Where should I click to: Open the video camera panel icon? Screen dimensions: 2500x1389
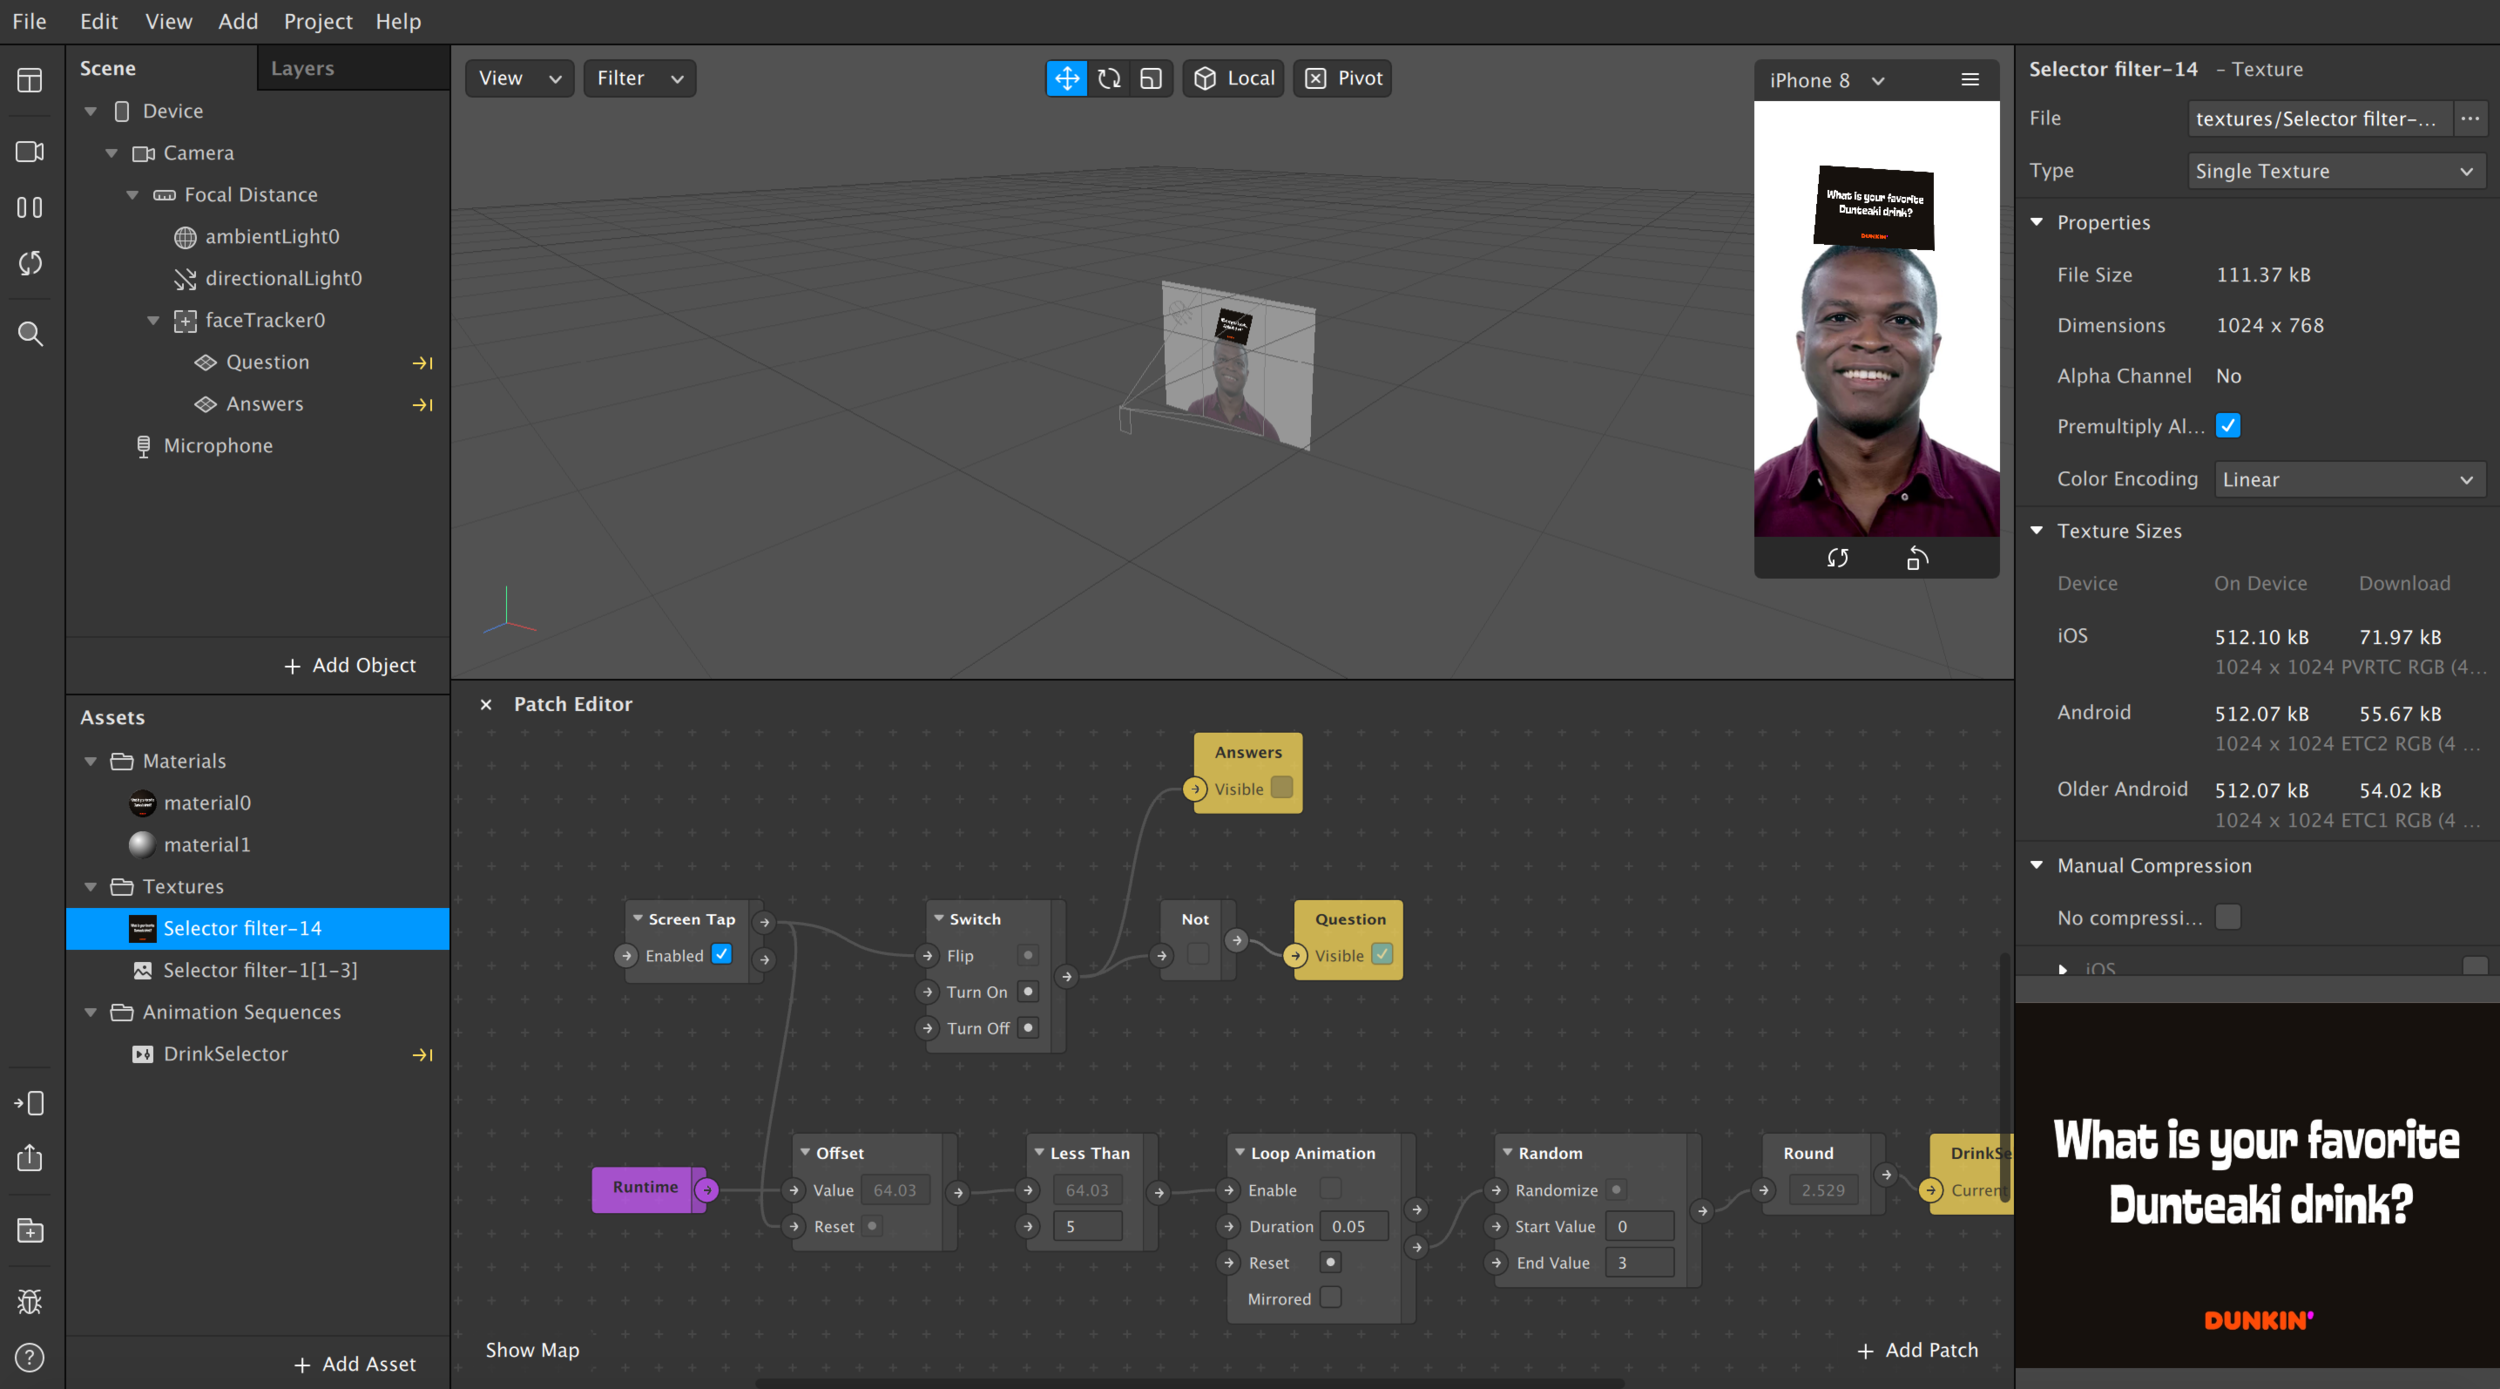(x=30, y=151)
